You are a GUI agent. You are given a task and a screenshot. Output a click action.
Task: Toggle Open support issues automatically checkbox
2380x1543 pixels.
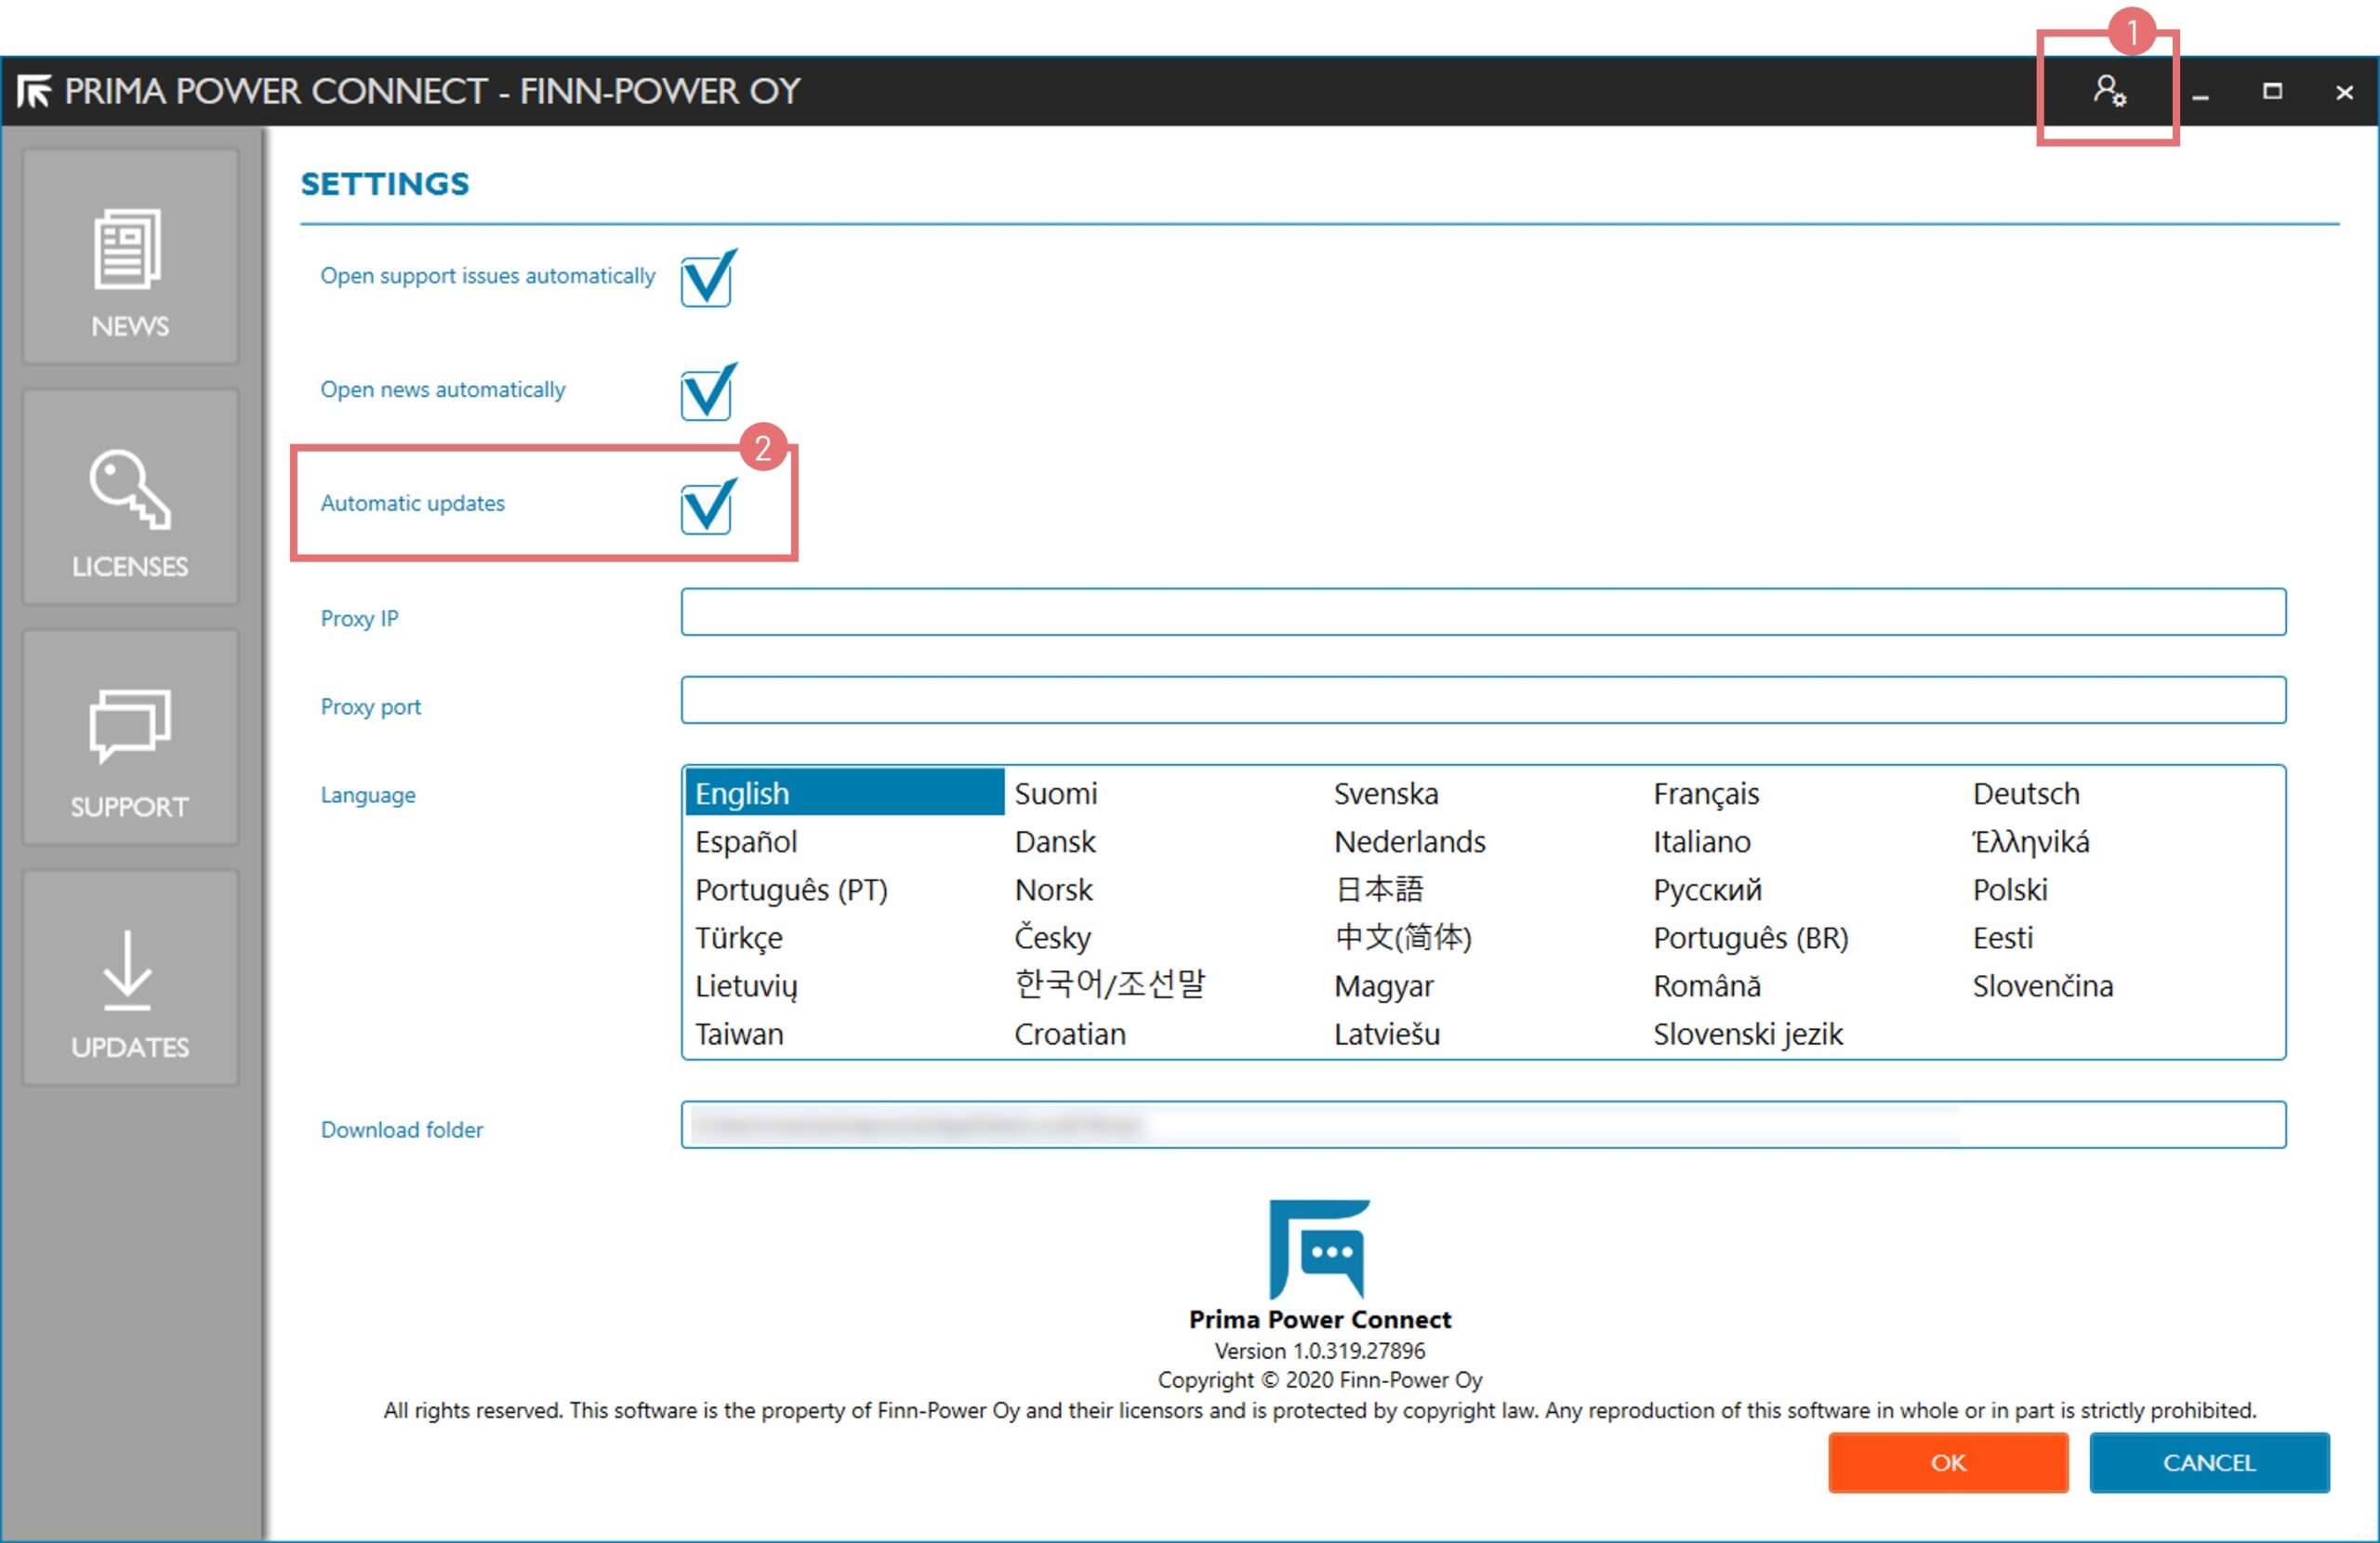click(x=707, y=280)
